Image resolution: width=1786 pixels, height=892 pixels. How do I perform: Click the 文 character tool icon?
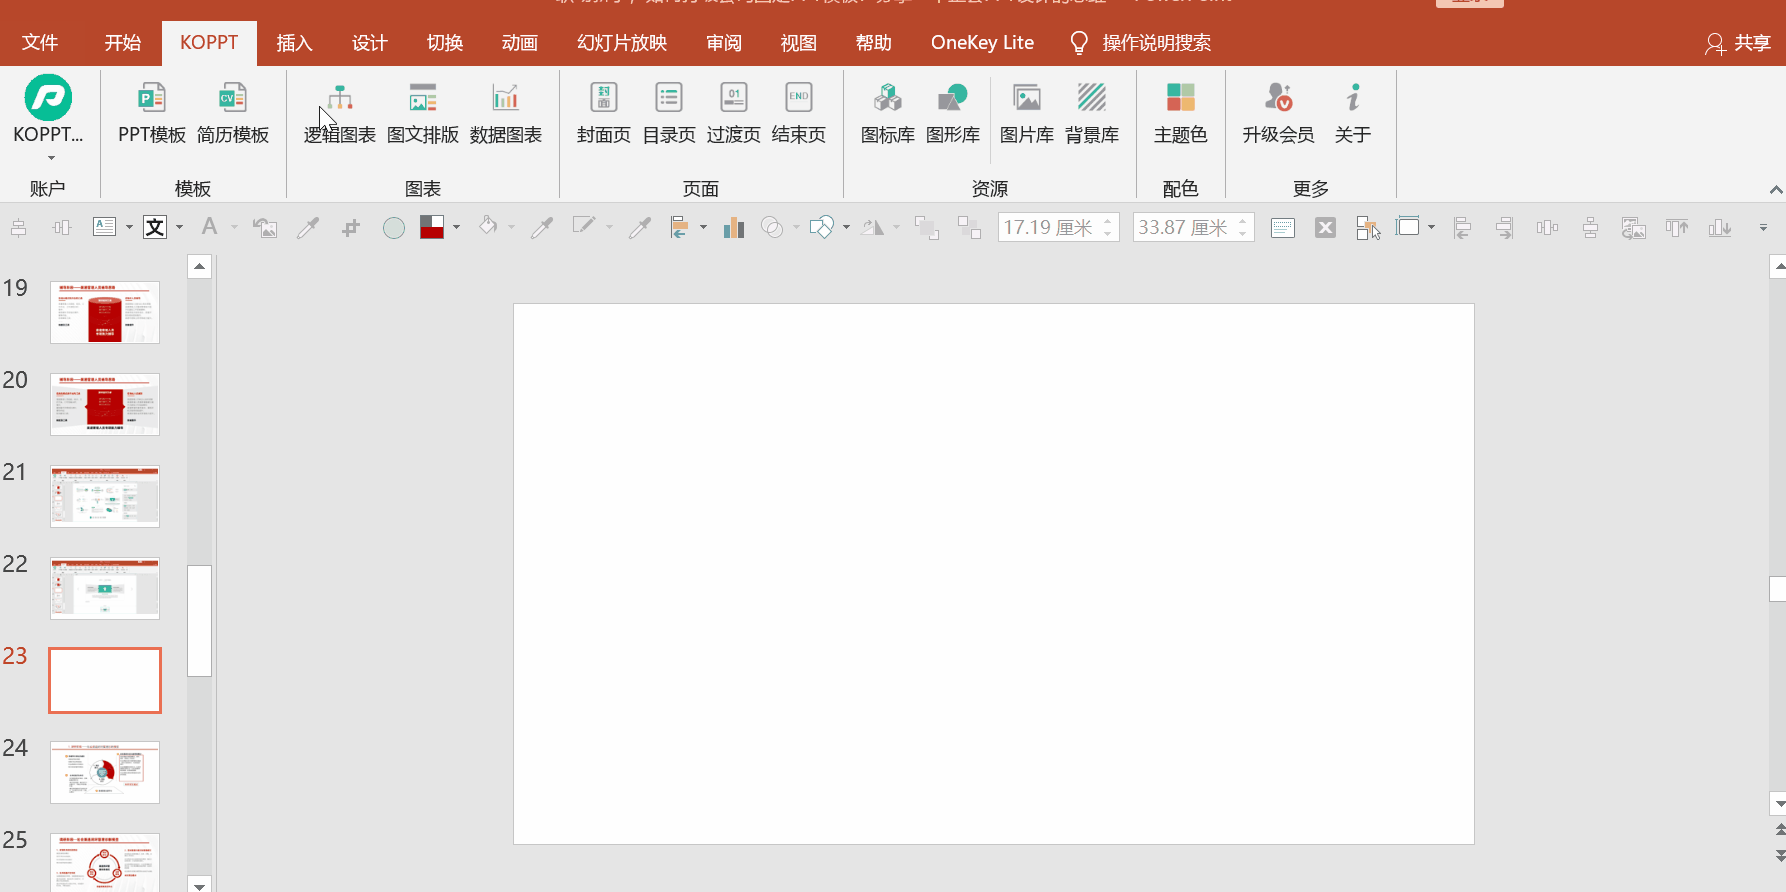point(155,227)
